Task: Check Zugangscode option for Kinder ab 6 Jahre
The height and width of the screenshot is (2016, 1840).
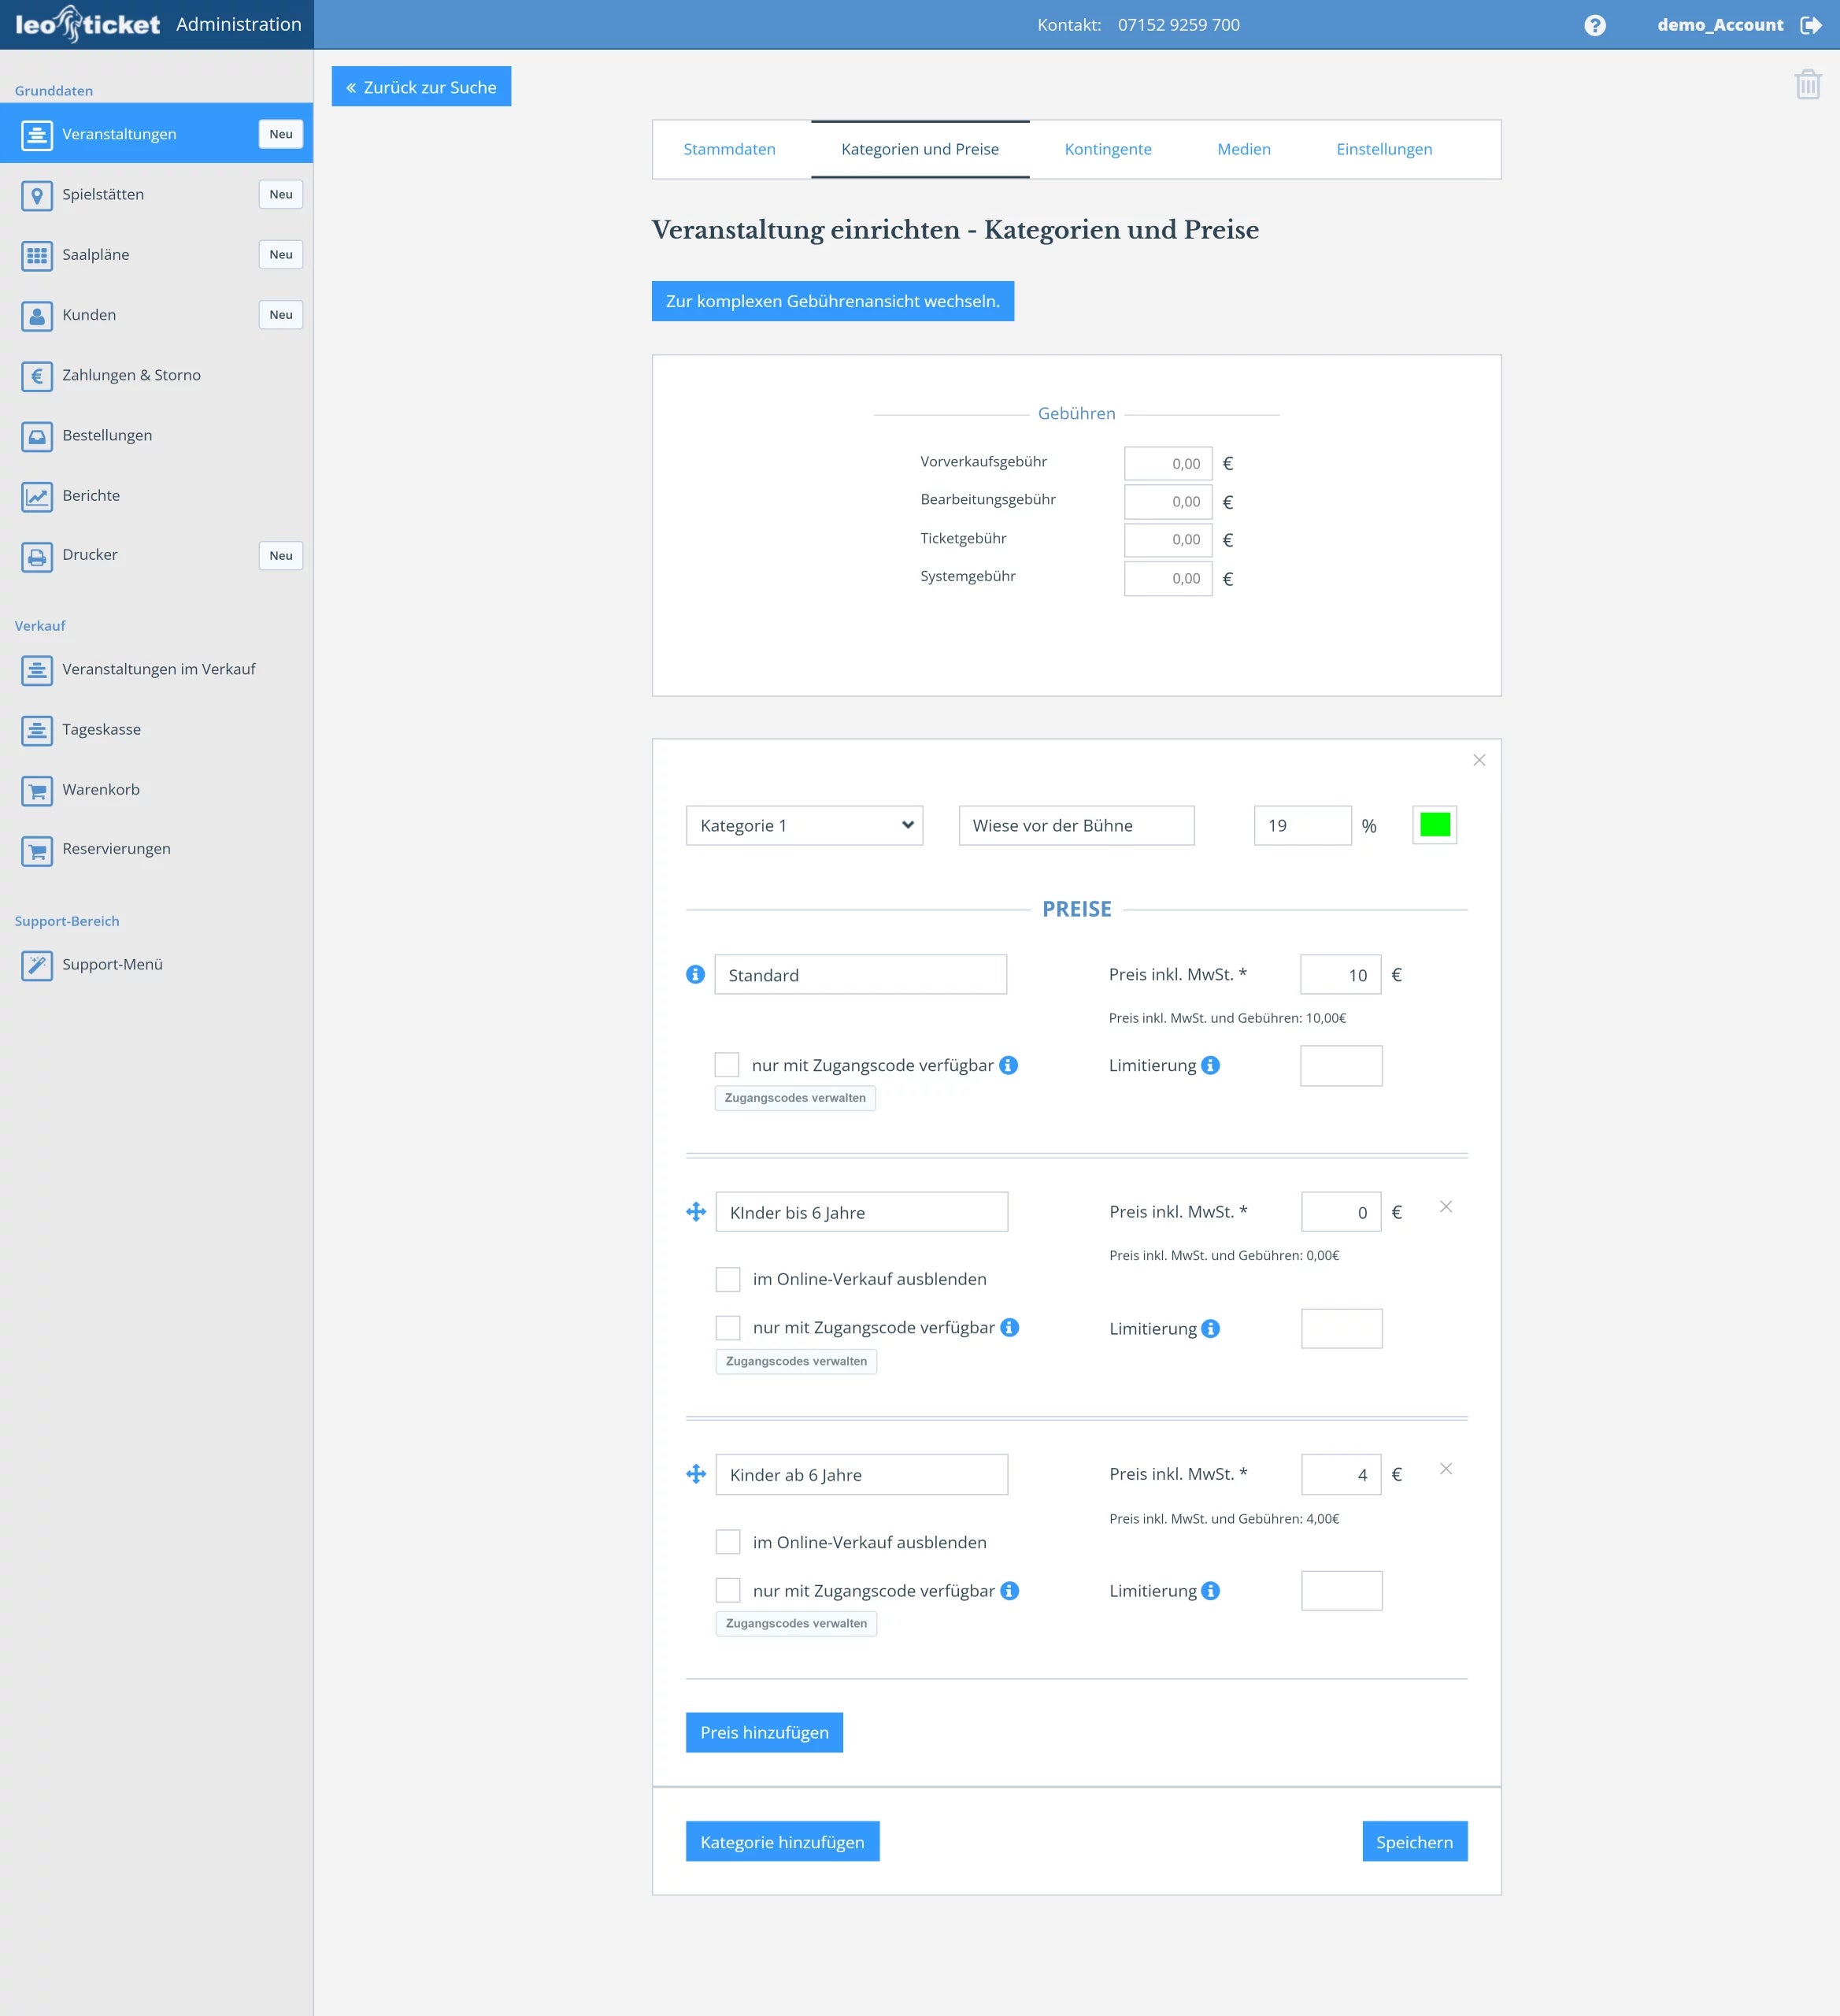Action: click(x=728, y=1590)
